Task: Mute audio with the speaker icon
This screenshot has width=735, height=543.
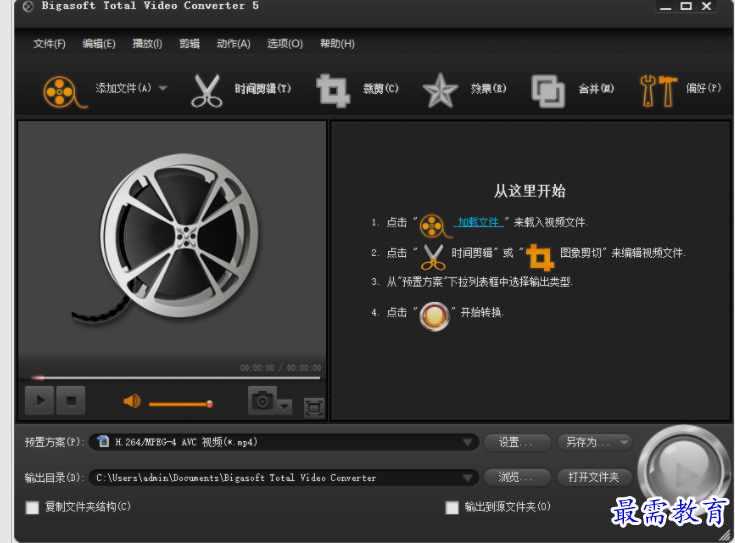Action: pyautogui.click(x=132, y=401)
